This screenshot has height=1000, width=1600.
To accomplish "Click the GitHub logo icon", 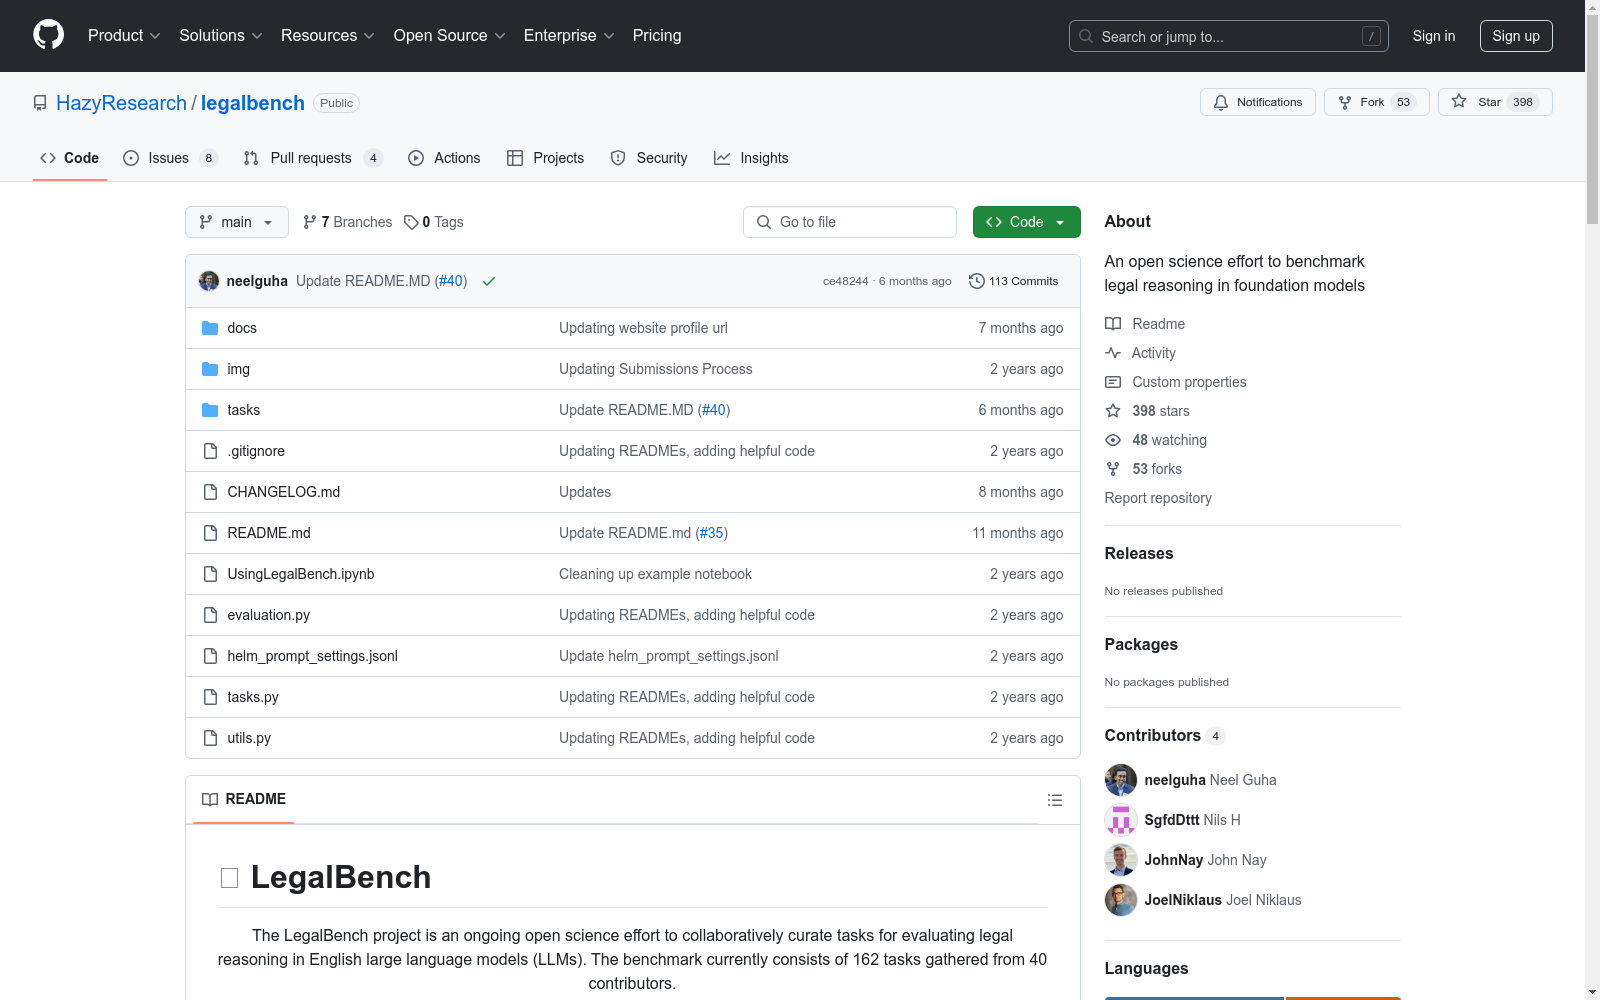I will (x=48, y=35).
